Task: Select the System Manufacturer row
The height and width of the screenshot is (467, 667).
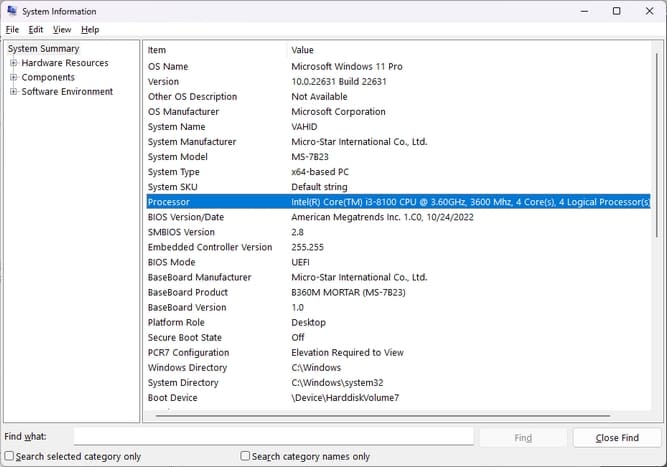Action: pyautogui.click(x=398, y=142)
